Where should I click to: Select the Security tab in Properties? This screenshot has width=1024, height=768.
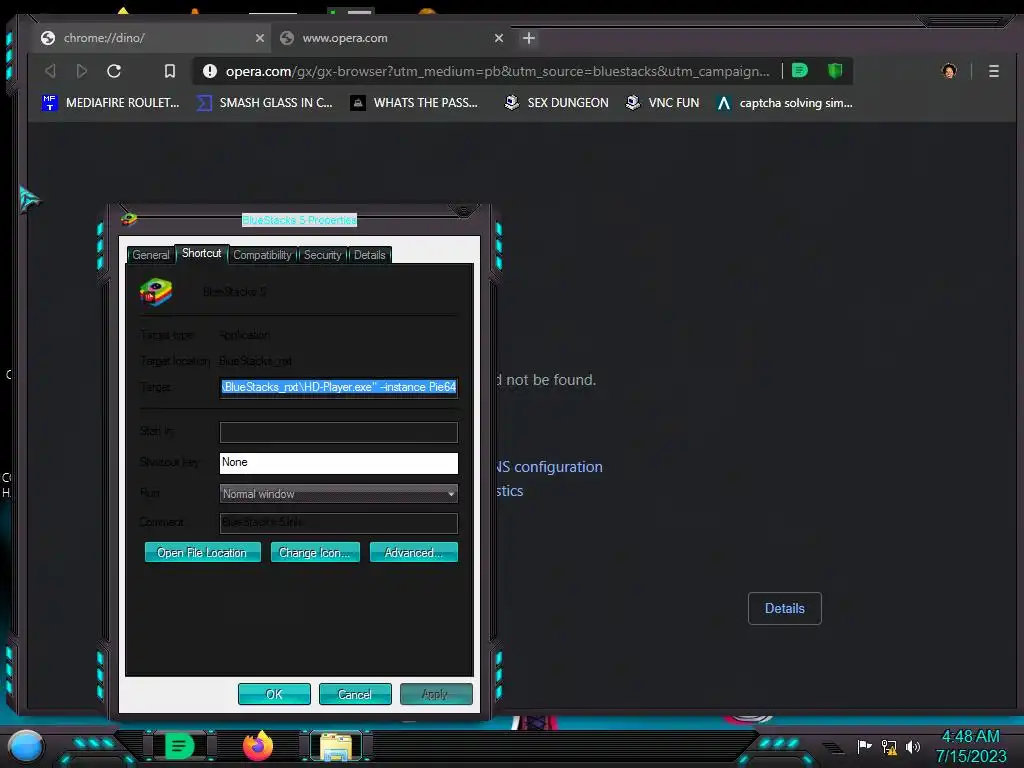[x=323, y=255]
